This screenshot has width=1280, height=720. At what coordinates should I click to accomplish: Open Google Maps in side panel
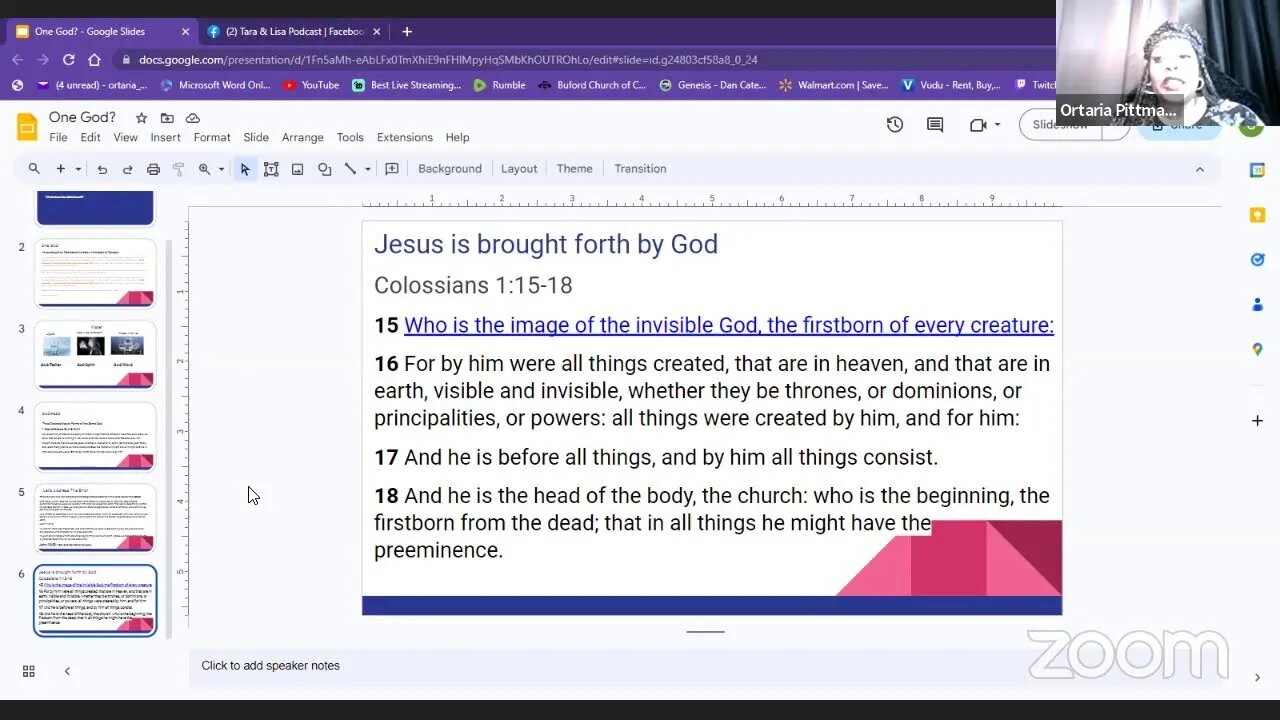1257,349
